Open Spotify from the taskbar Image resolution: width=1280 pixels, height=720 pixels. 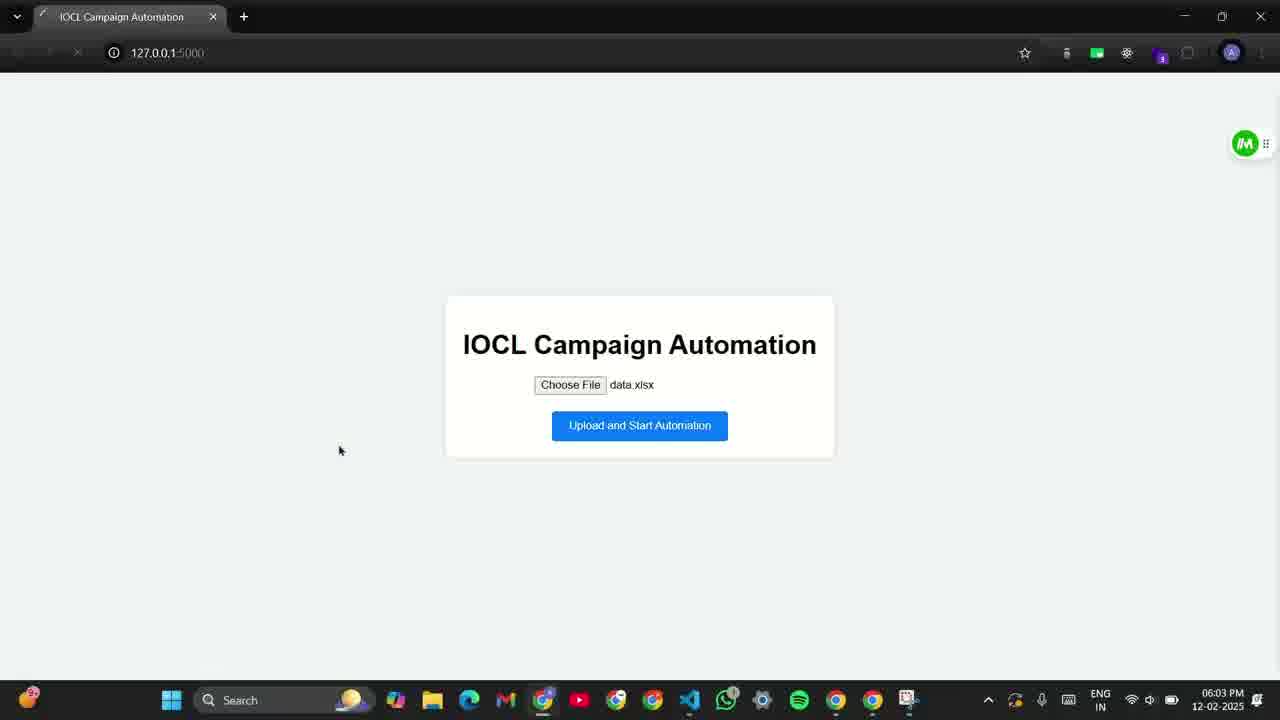(799, 700)
